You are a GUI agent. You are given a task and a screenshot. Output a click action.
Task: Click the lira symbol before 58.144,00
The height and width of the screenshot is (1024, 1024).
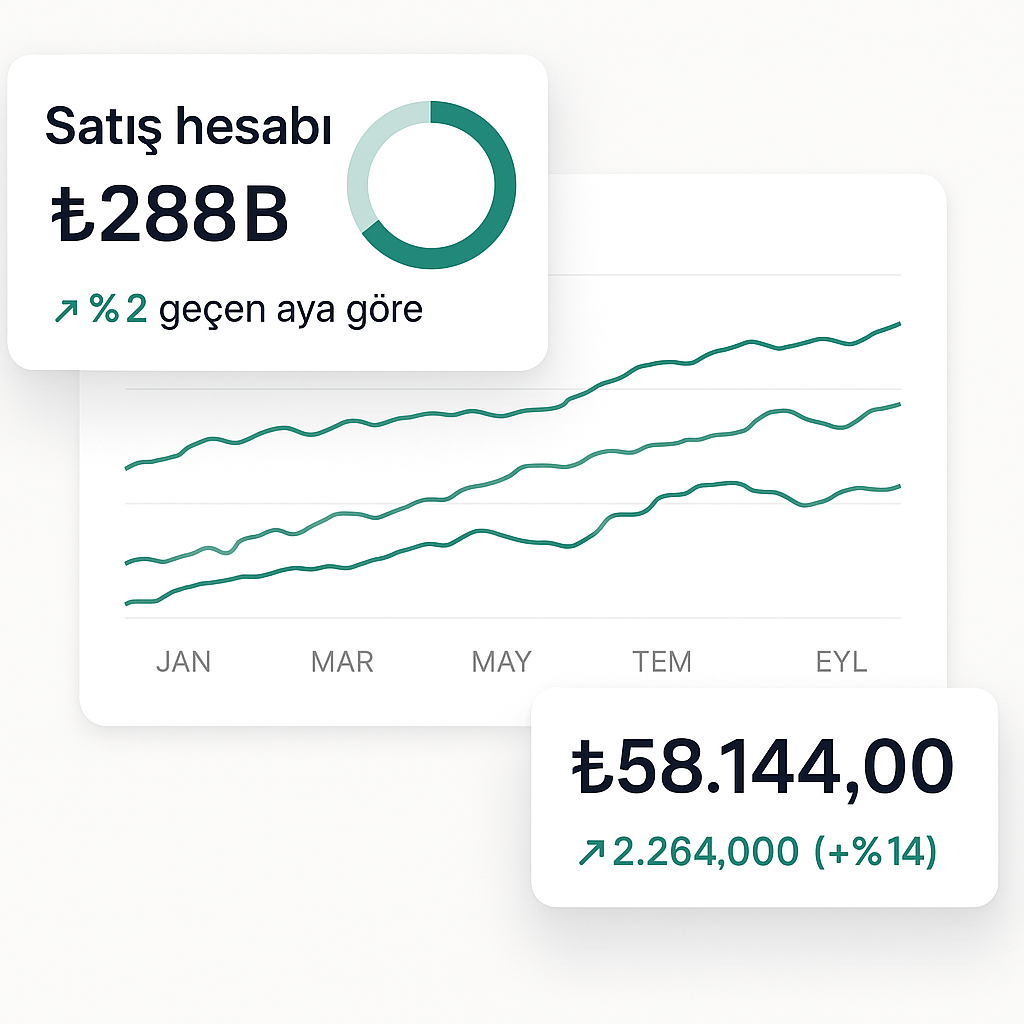[x=592, y=766]
